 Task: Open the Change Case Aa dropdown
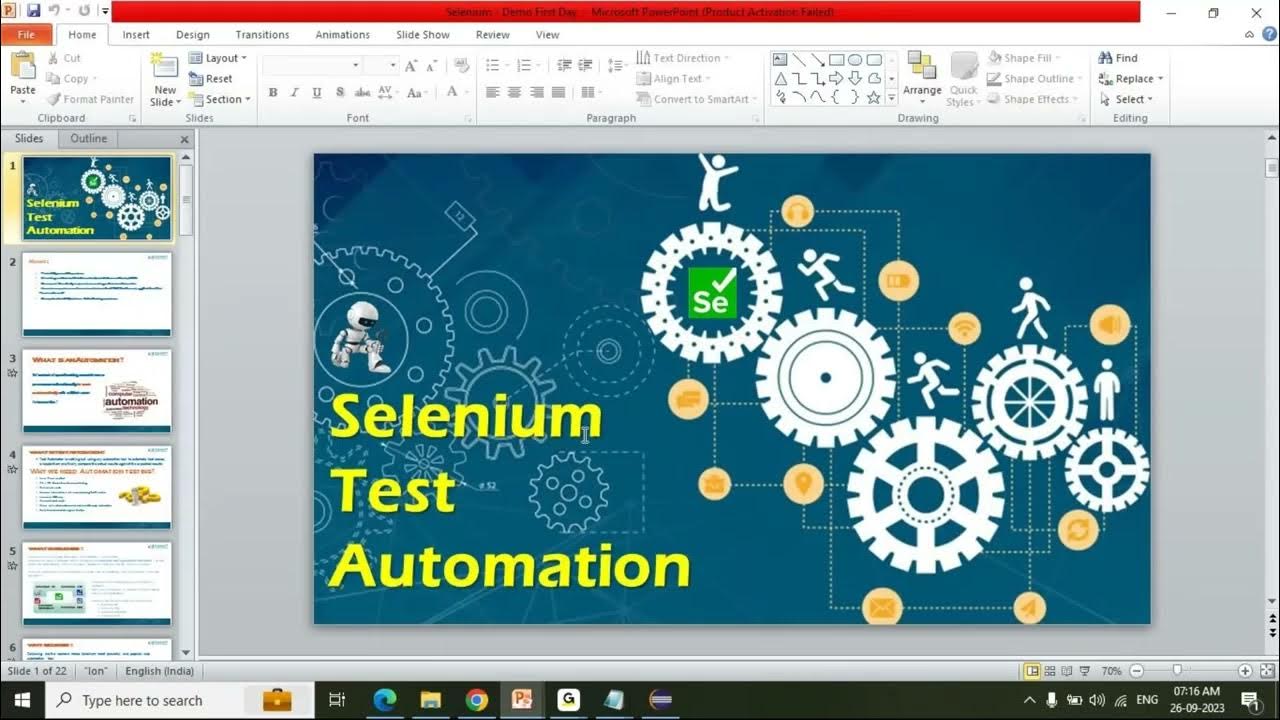coord(418,92)
